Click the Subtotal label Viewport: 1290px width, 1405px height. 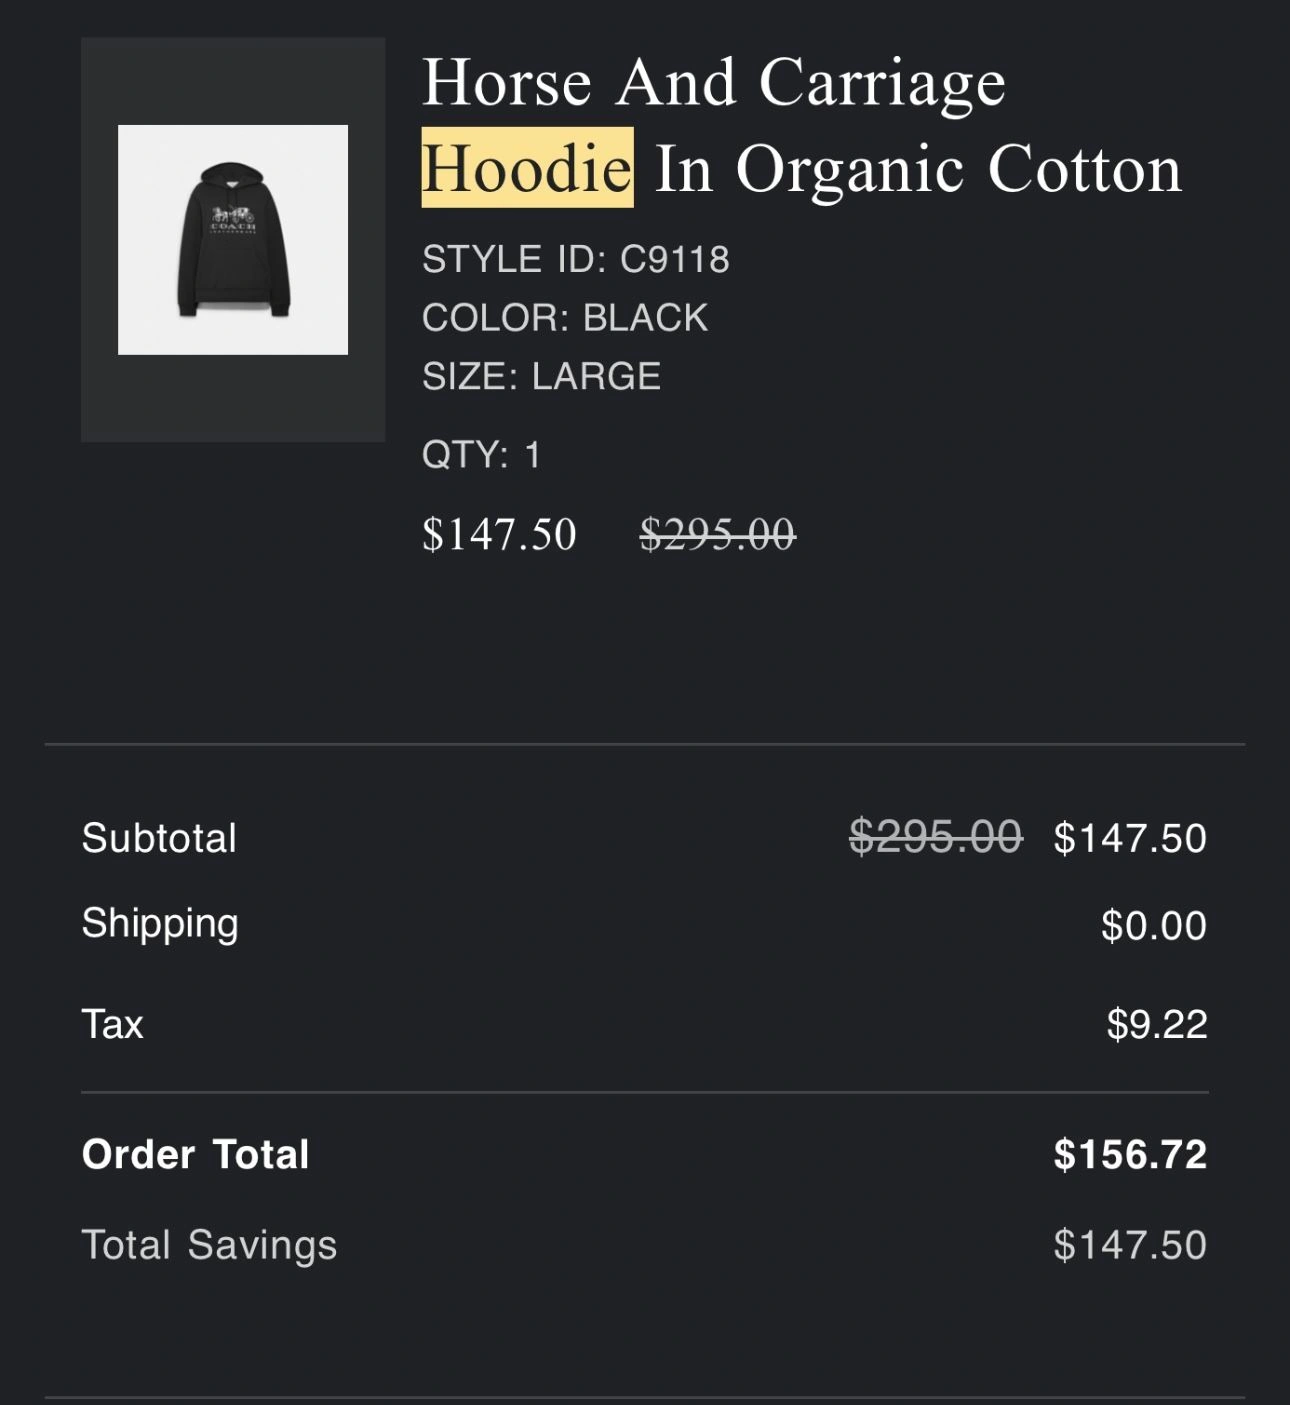(159, 838)
